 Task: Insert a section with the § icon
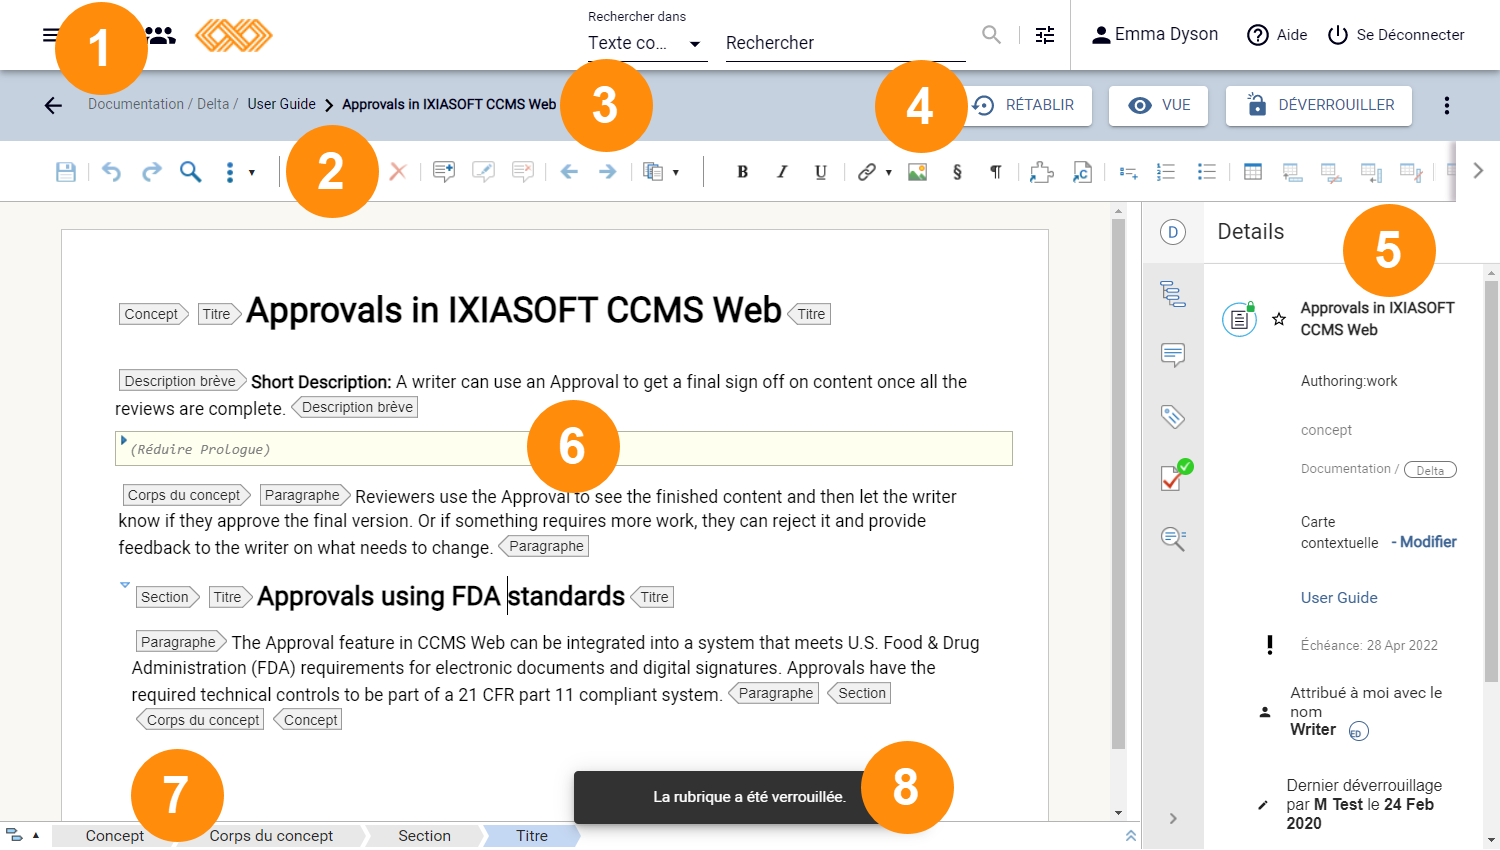click(x=957, y=172)
